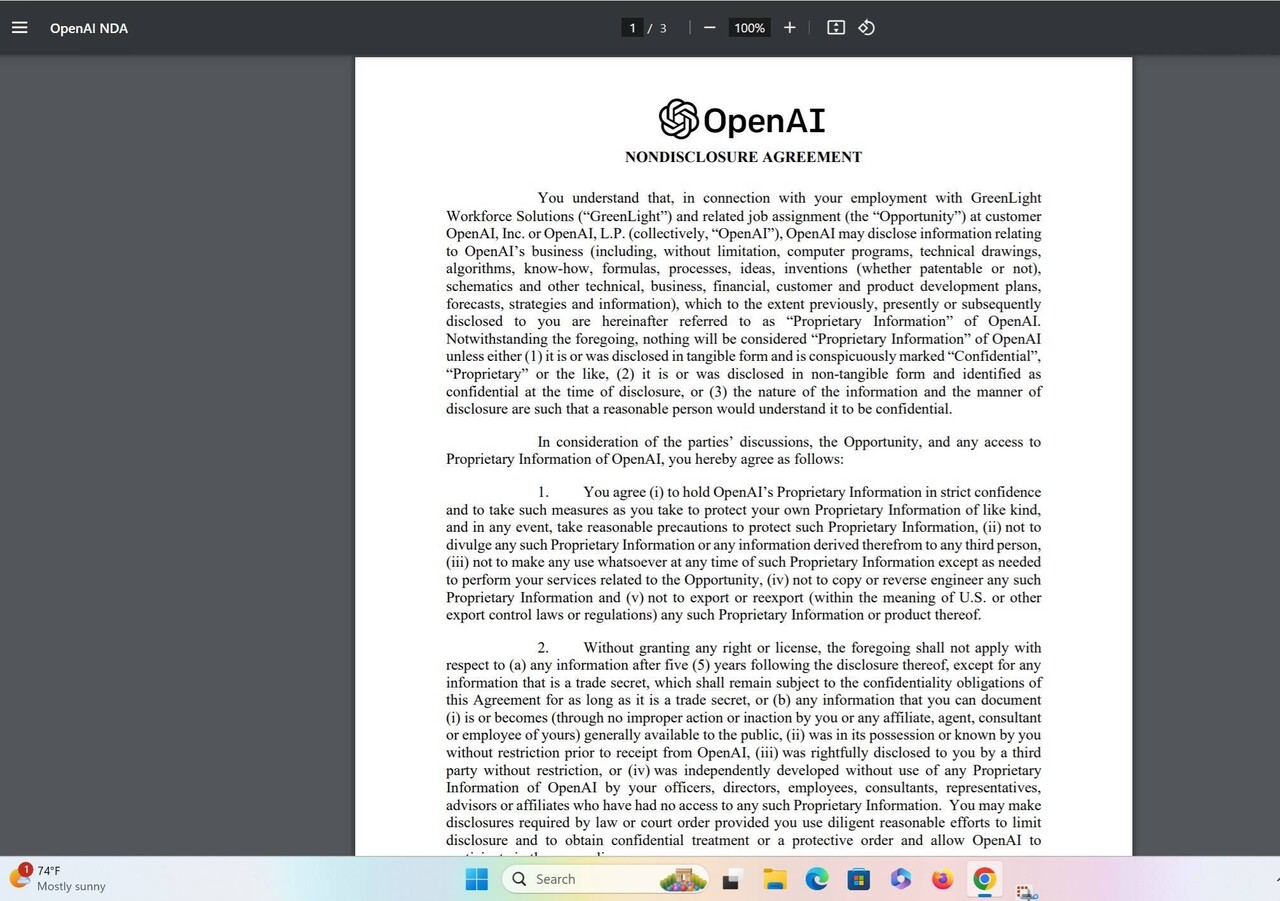Open the Microsoft Store
This screenshot has height=901, width=1280.
[857, 879]
